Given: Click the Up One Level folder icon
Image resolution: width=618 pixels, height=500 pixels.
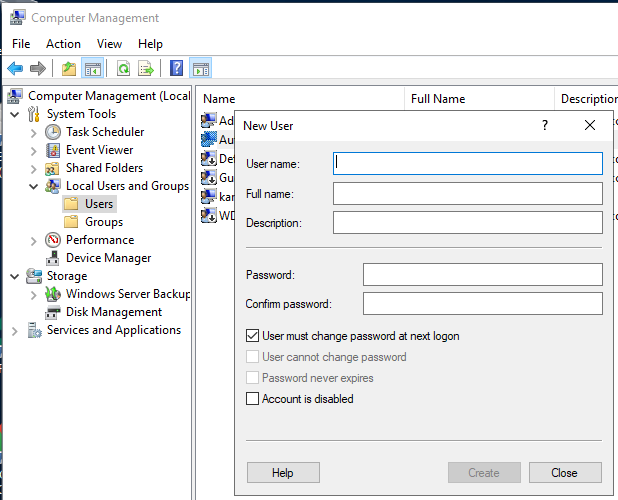Looking at the screenshot, I should 68,69.
